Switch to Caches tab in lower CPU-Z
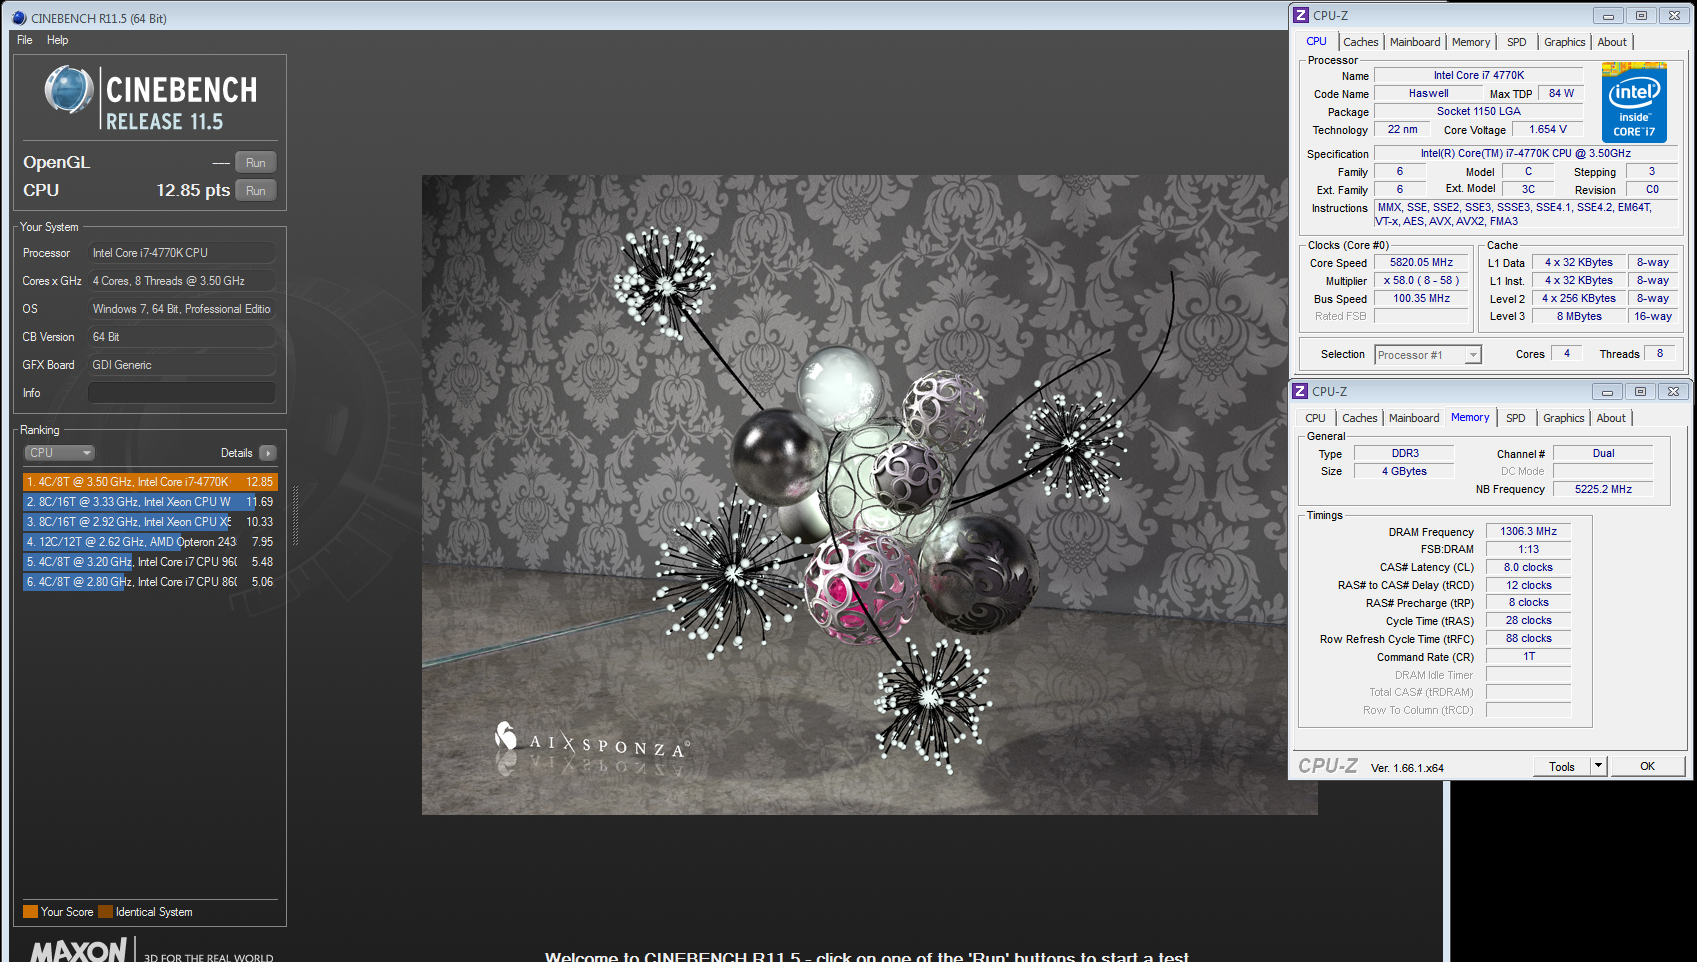 pos(1359,418)
